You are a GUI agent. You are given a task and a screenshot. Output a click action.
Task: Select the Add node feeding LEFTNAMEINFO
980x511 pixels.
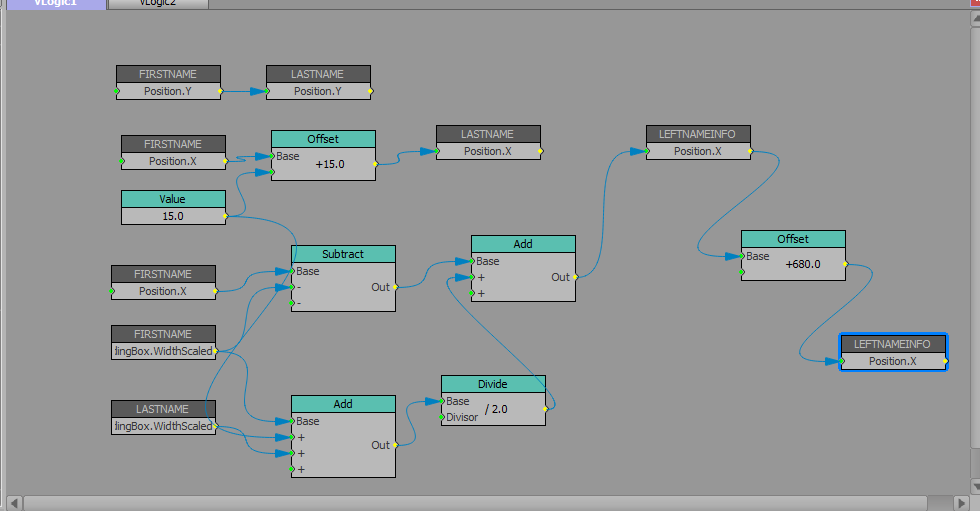pos(523,269)
